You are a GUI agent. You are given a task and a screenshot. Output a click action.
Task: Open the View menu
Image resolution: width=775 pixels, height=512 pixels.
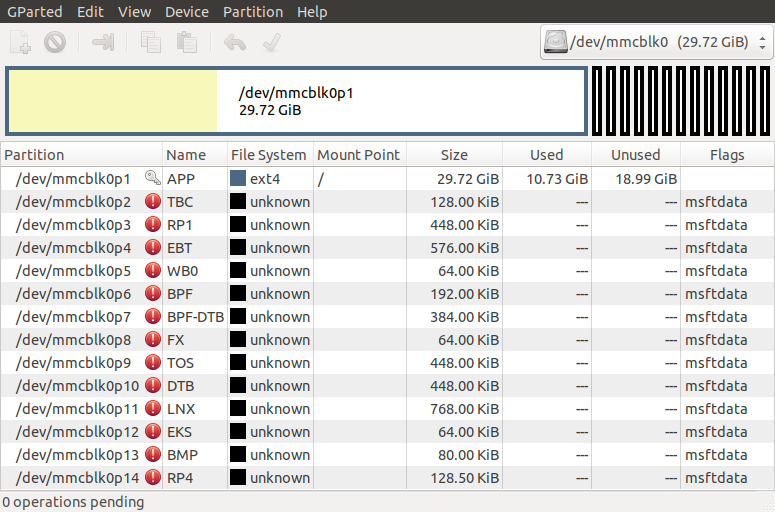tap(134, 11)
